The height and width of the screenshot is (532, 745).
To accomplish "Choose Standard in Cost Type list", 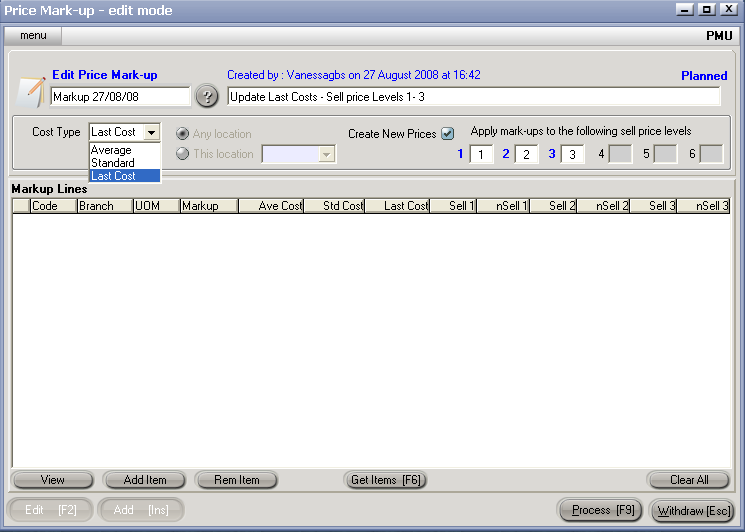I will tap(125, 163).
